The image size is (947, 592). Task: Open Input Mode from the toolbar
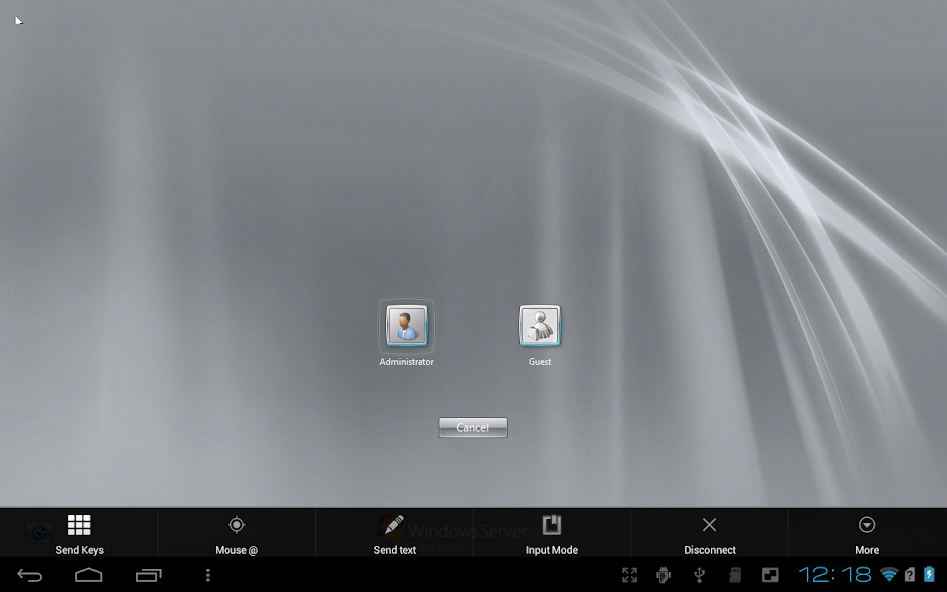(552, 524)
